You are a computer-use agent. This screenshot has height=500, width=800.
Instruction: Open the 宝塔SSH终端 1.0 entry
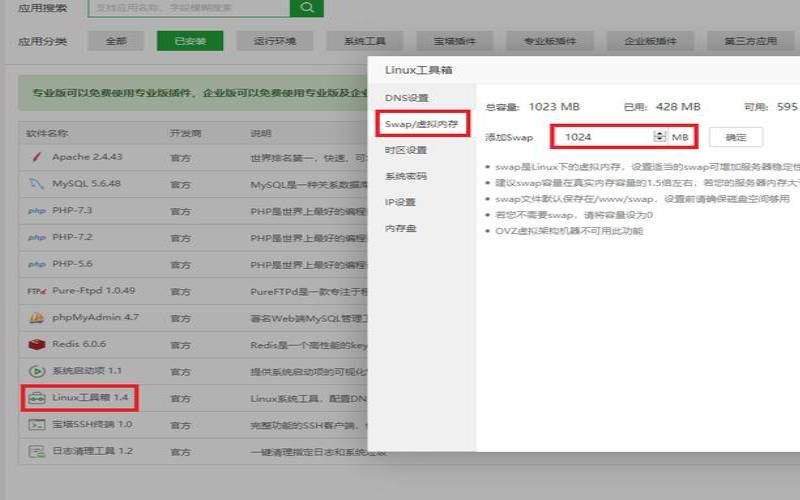[x=92, y=424]
